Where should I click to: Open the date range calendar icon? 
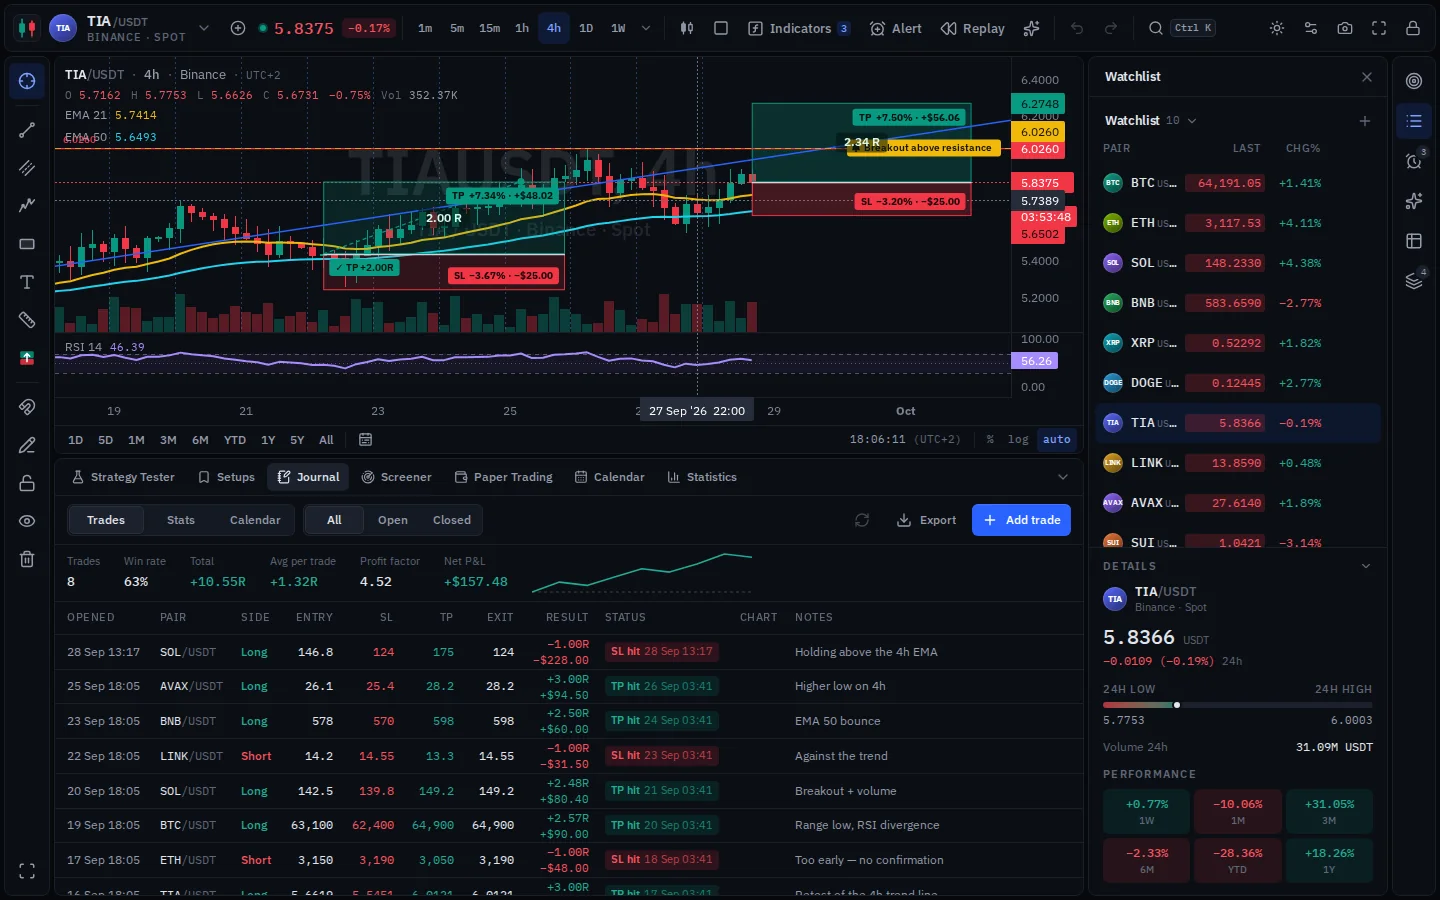365,440
